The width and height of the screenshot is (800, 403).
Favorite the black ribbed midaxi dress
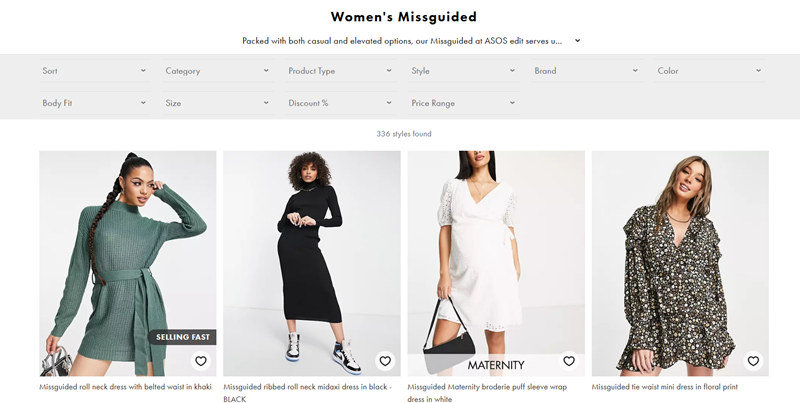click(385, 361)
